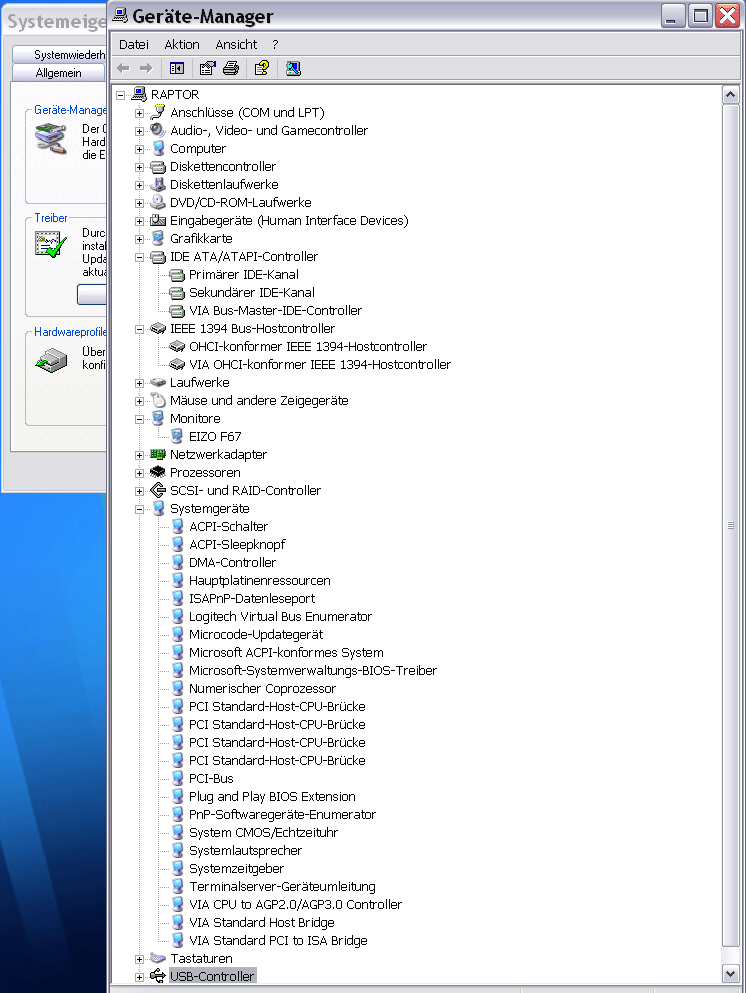This screenshot has width=746, height=993.
Task: Expand the Prozessoren category
Action: coord(140,473)
